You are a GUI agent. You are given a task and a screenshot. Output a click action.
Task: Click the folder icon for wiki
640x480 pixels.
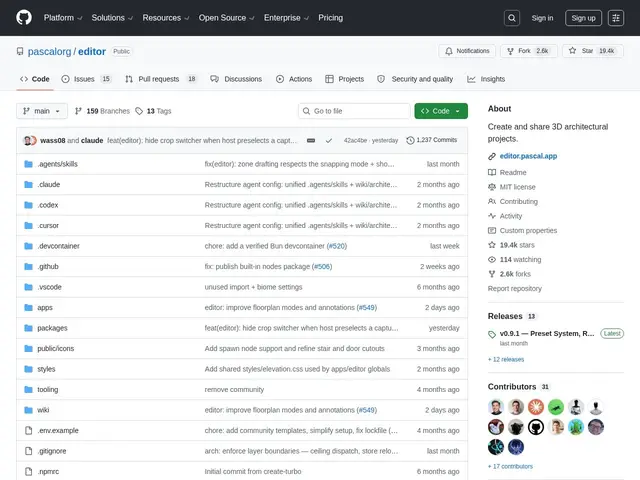(28, 410)
